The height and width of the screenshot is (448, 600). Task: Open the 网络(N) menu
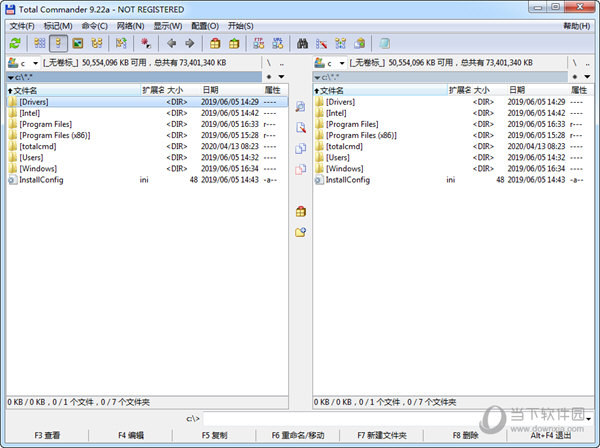click(x=130, y=25)
